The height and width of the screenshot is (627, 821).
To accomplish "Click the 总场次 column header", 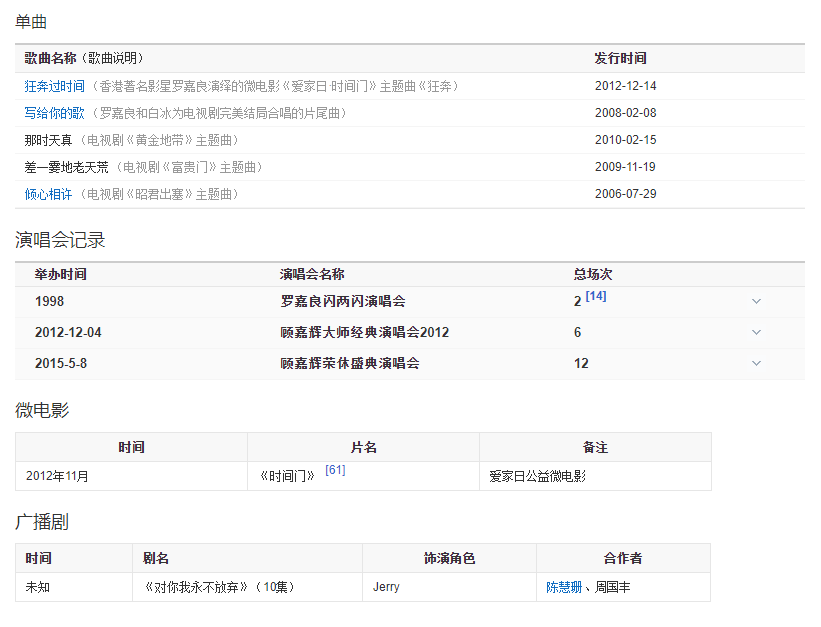I will coord(593,274).
